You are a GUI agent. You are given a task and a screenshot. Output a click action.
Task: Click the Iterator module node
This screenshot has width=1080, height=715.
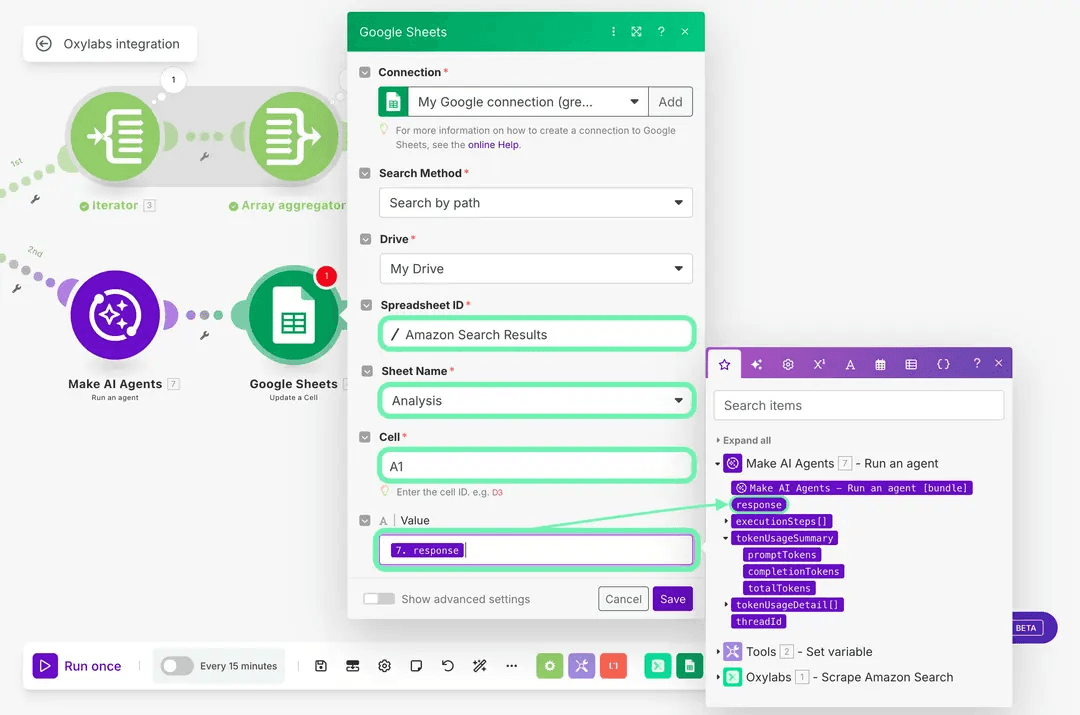(116, 135)
